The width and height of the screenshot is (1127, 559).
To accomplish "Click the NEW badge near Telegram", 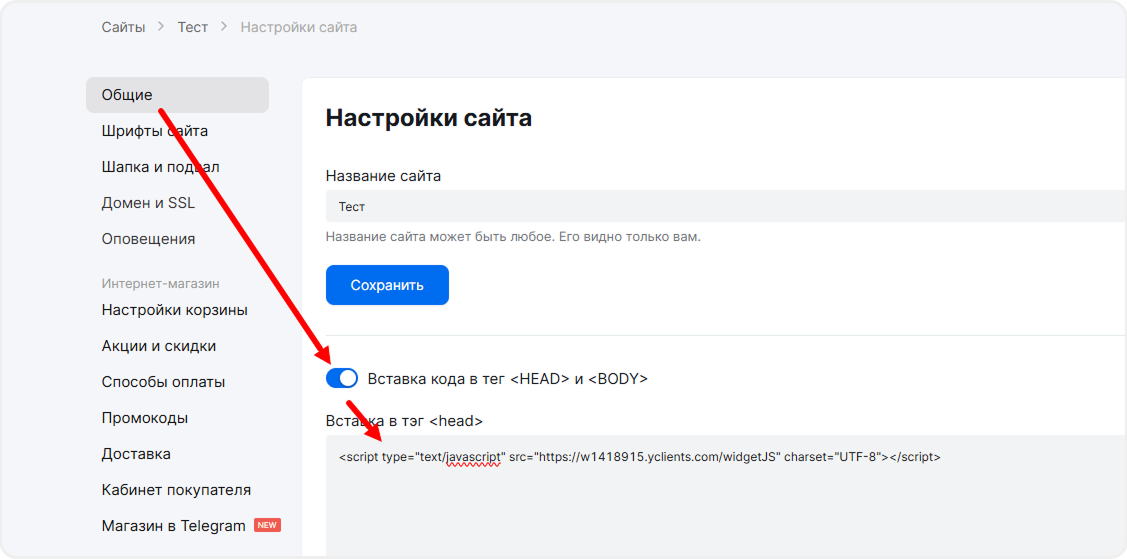I will point(267,525).
